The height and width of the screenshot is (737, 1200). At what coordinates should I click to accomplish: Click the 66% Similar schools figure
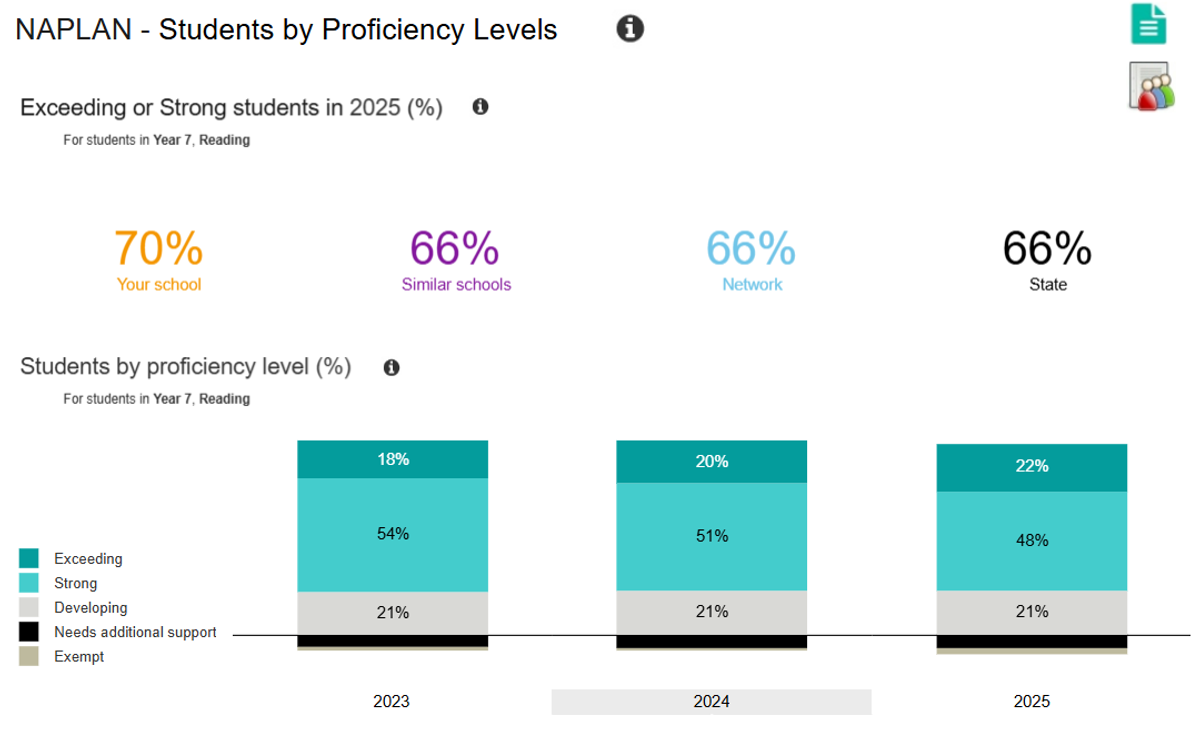(x=455, y=248)
